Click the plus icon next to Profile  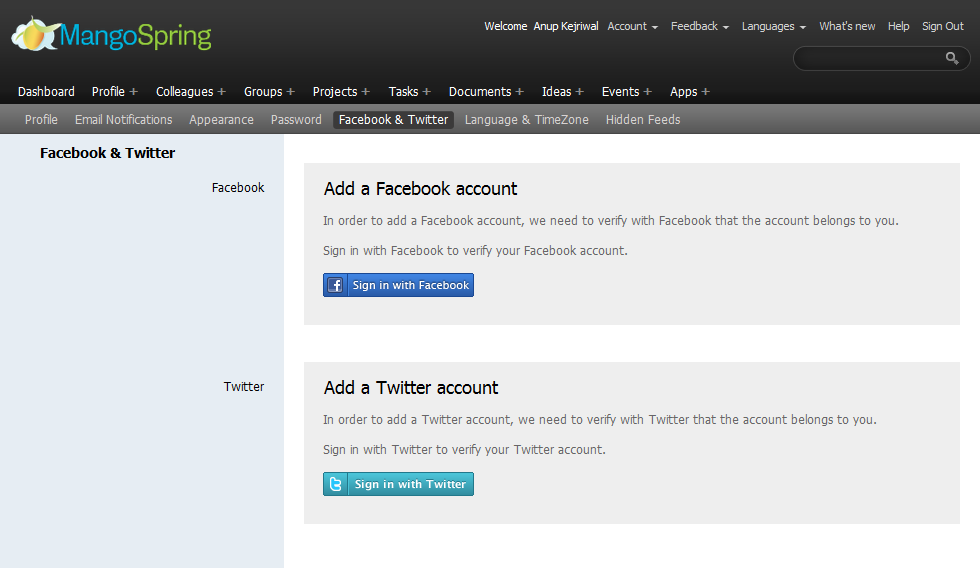[133, 92]
